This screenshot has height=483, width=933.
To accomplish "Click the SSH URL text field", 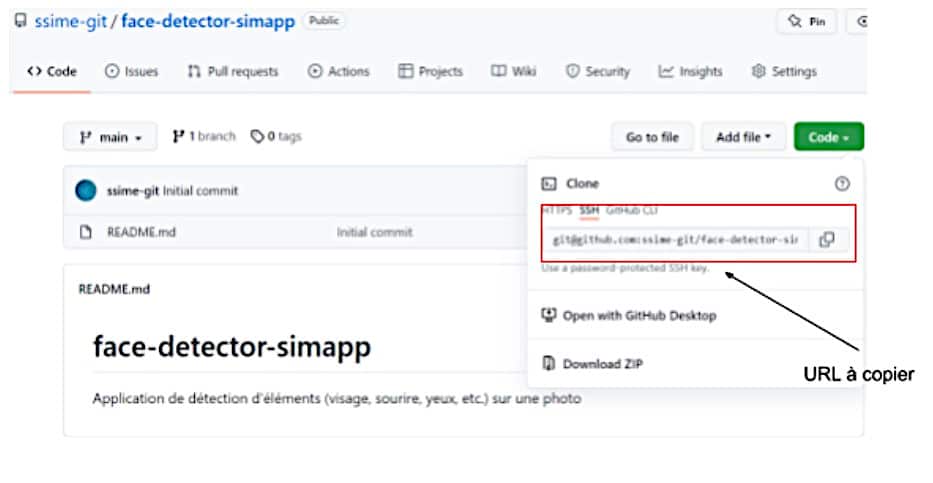I will coord(674,240).
